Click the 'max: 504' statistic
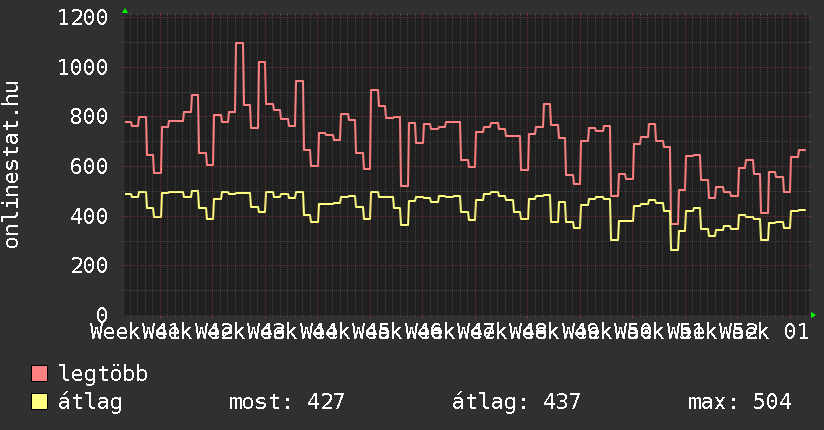The width and height of the screenshot is (824, 430). coord(739,402)
